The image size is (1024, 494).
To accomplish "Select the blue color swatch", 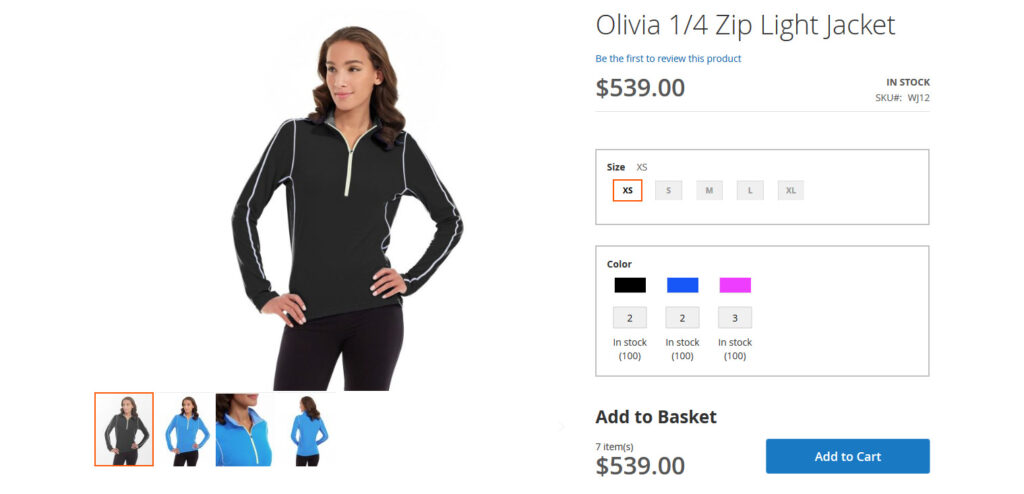I will (682, 285).
